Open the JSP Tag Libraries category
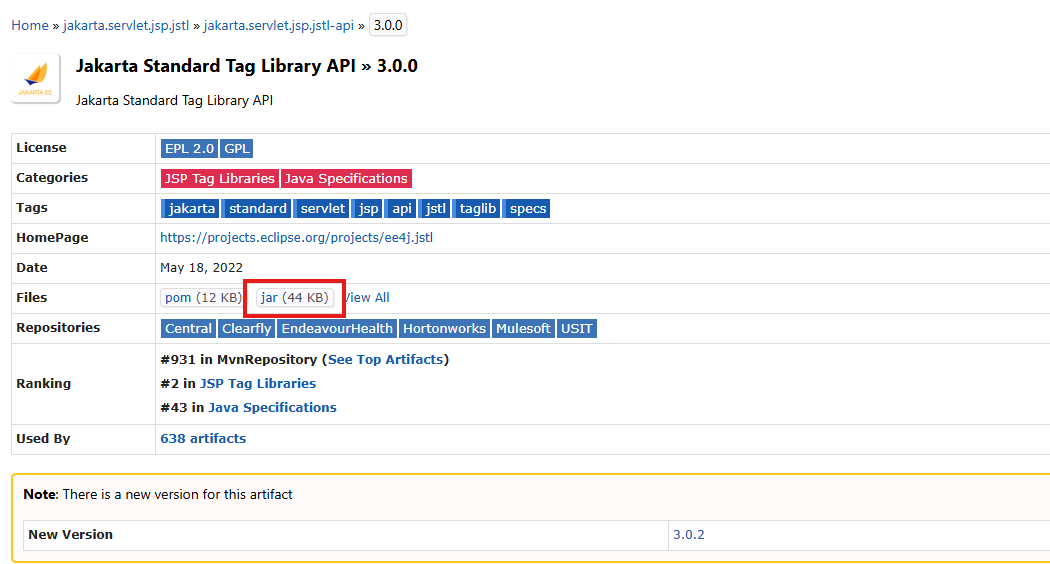 (x=220, y=179)
